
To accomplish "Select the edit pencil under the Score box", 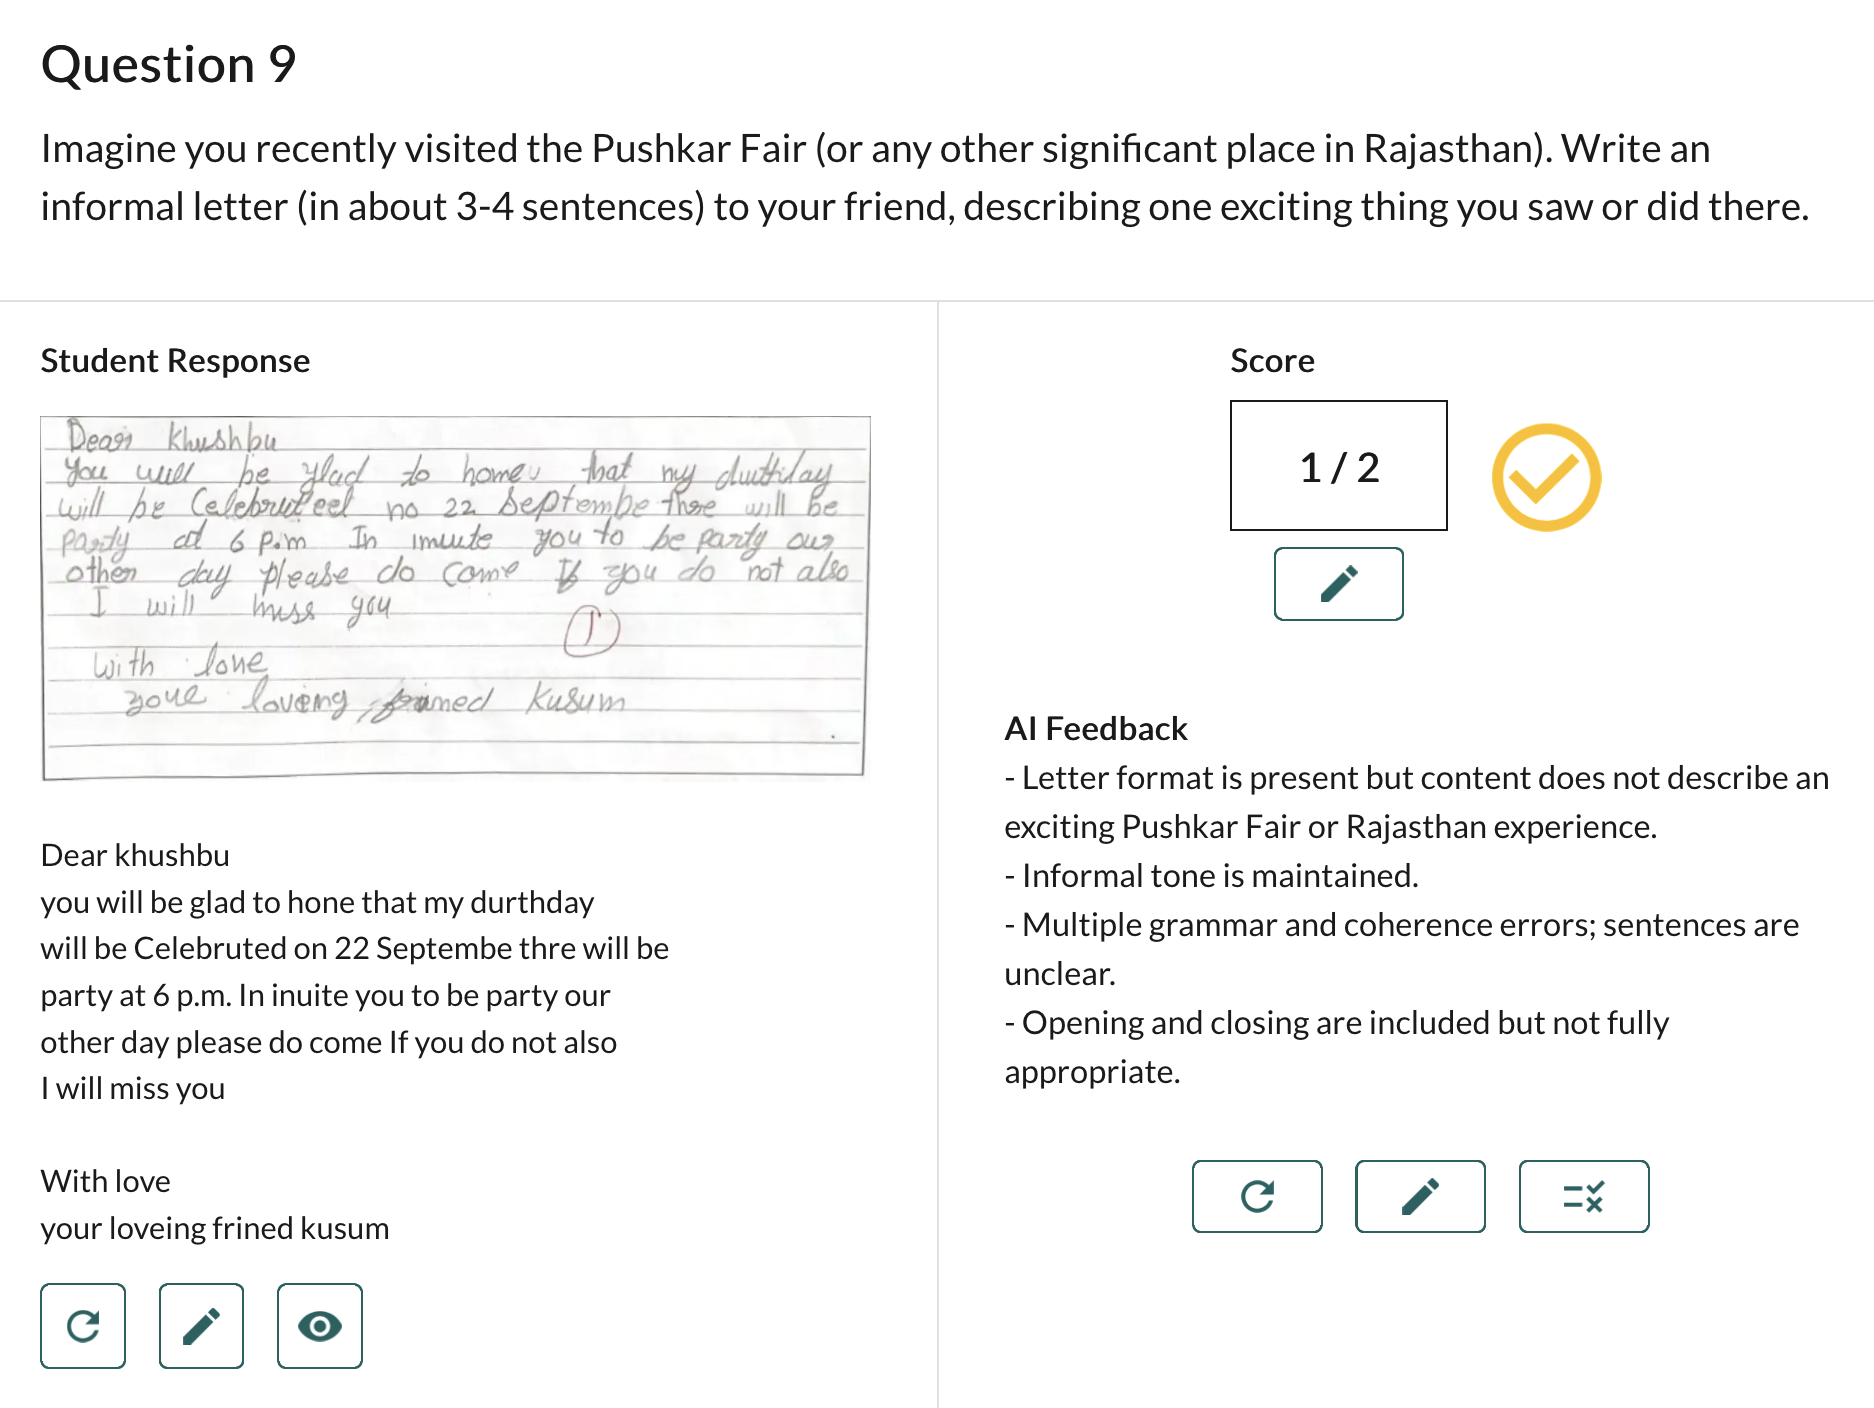I will (x=1338, y=583).
